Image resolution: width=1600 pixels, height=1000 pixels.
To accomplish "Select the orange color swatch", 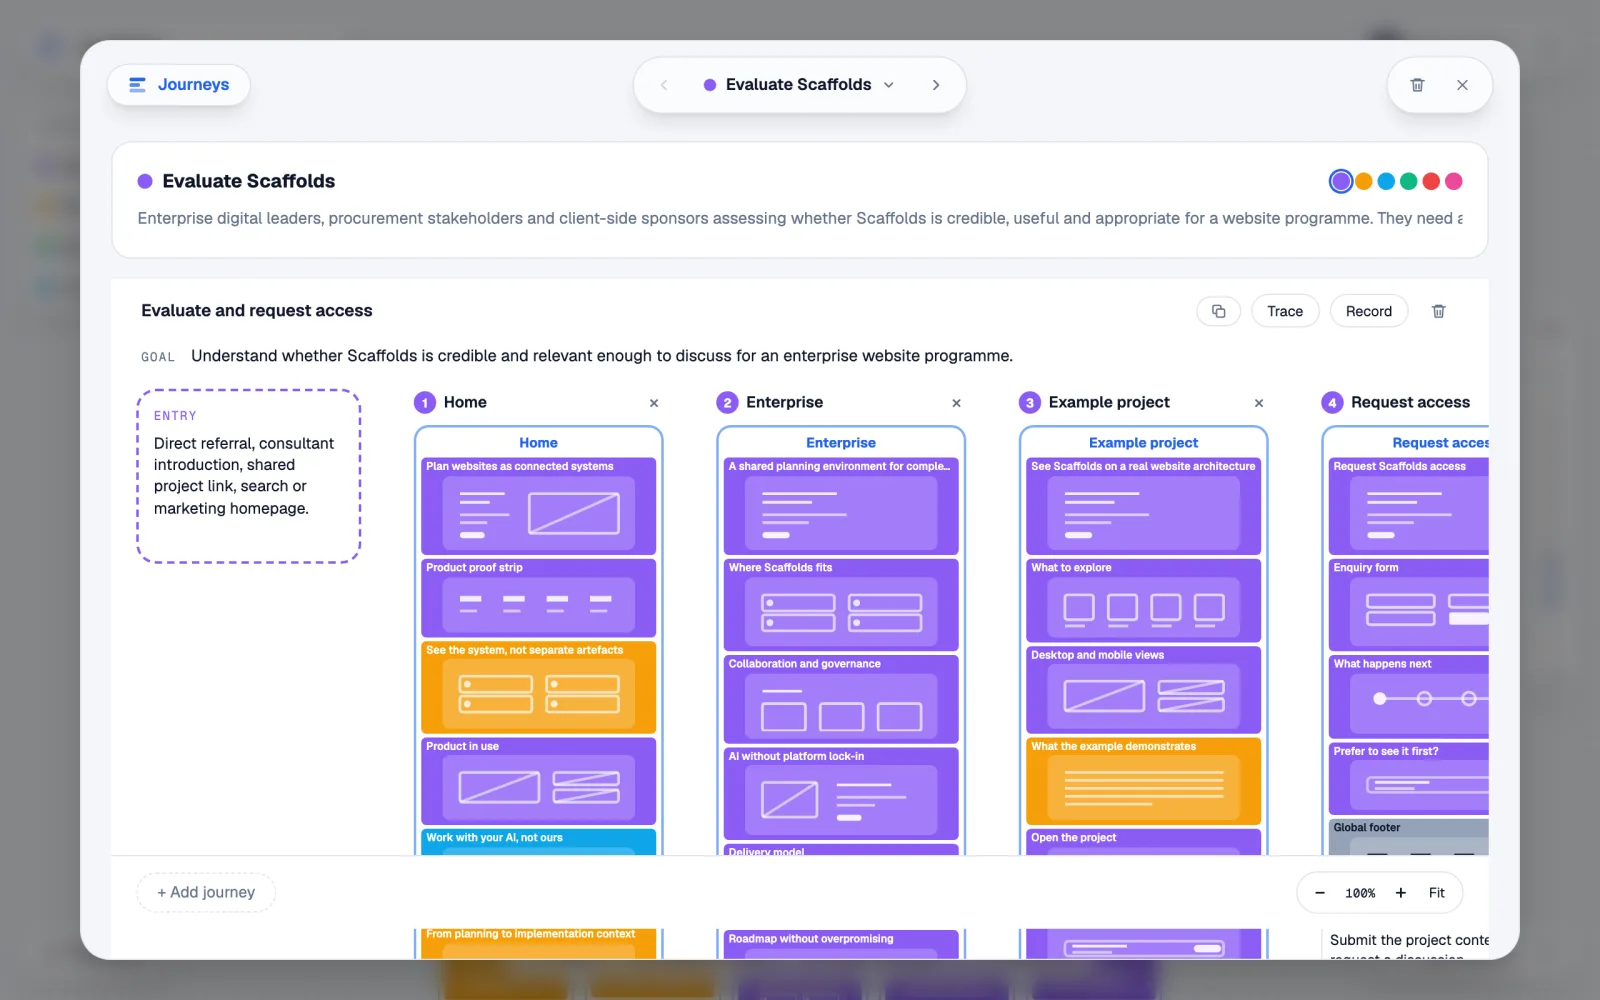I will pos(1364,181).
